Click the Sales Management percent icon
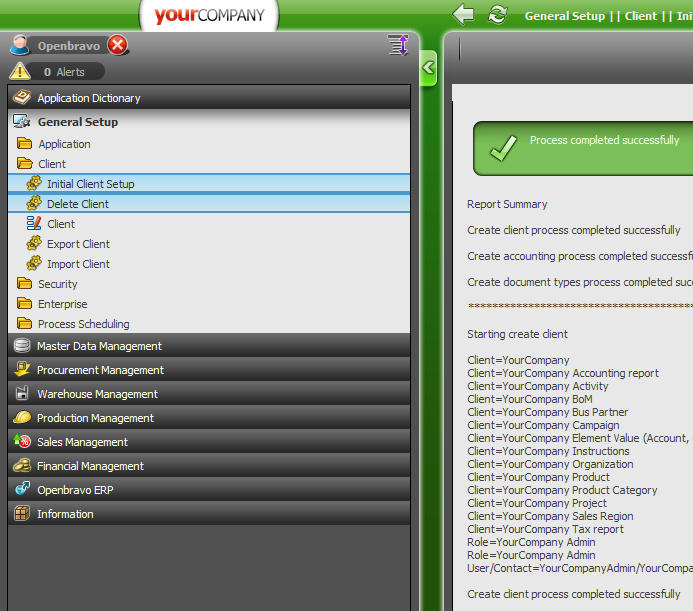 22,441
